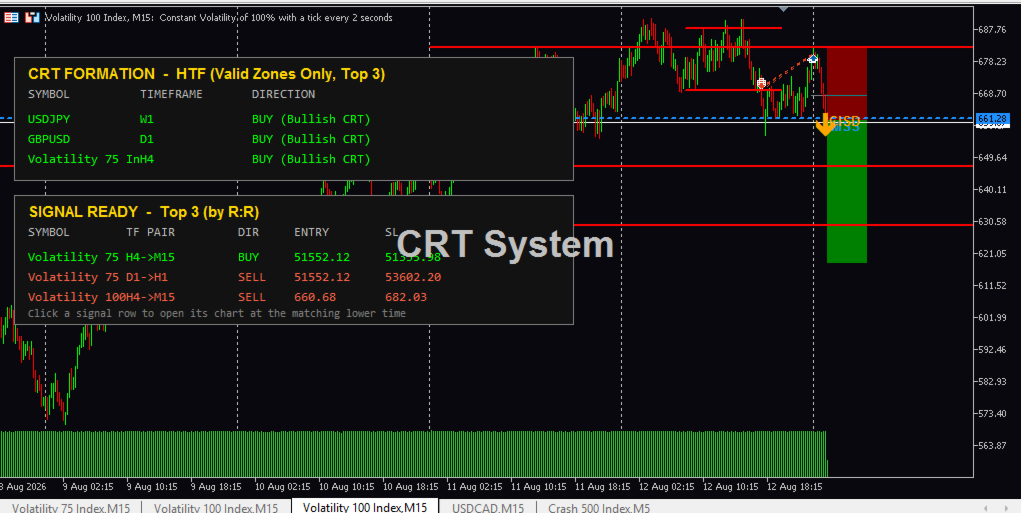The width and height of the screenshot is (1021, 513).
Task: Click the CRT FORMATION panel title
Action: point(206,74)
